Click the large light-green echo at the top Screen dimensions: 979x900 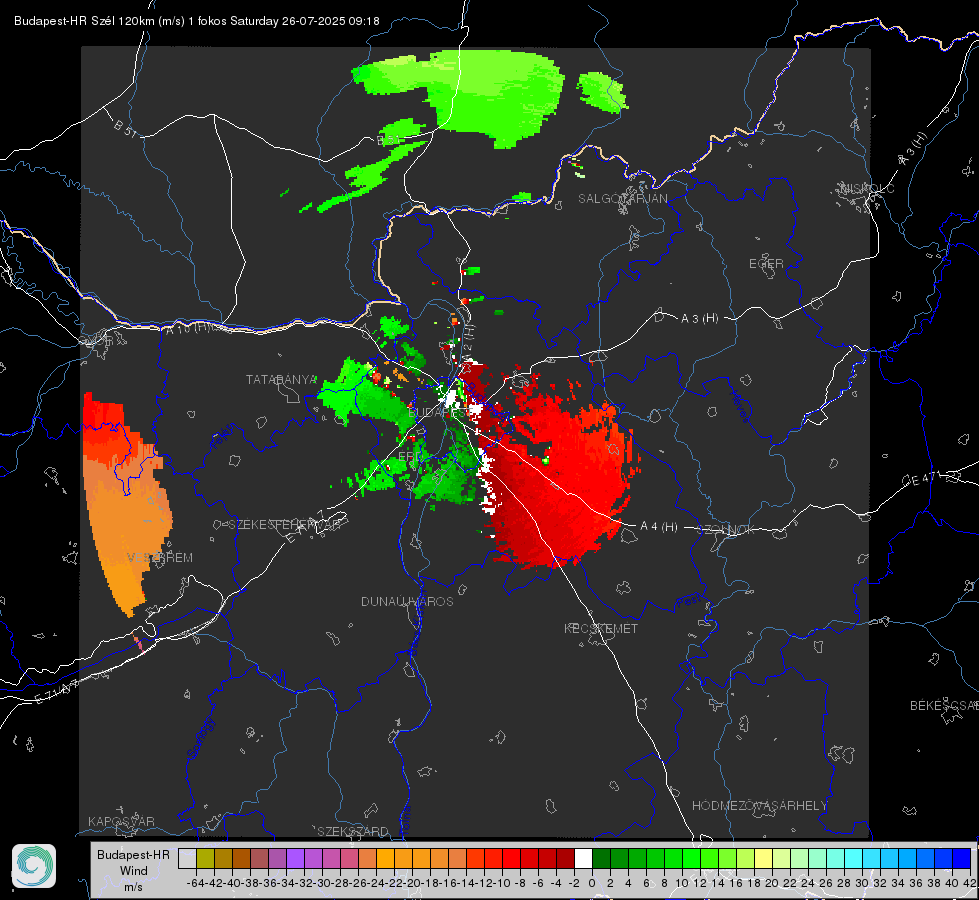493,94
